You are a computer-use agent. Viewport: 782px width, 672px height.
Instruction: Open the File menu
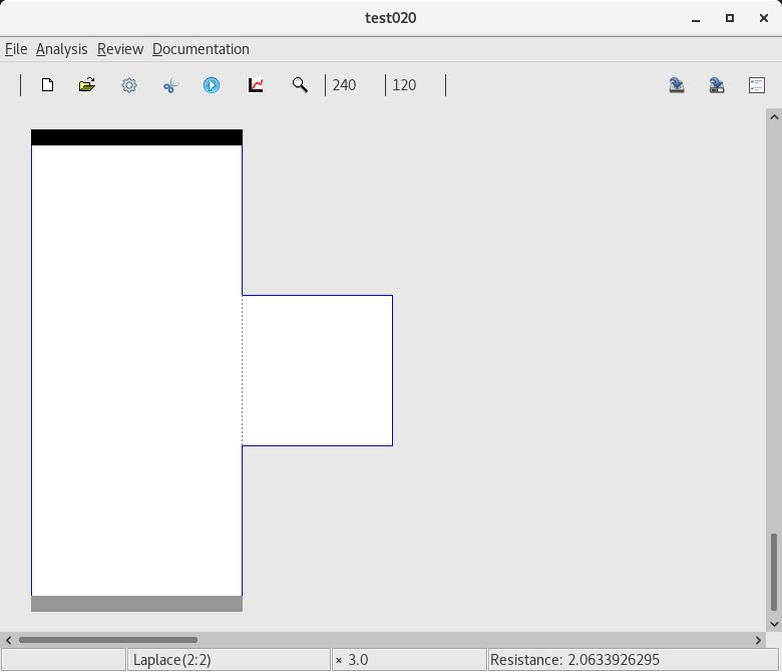[x=16, y=49]
